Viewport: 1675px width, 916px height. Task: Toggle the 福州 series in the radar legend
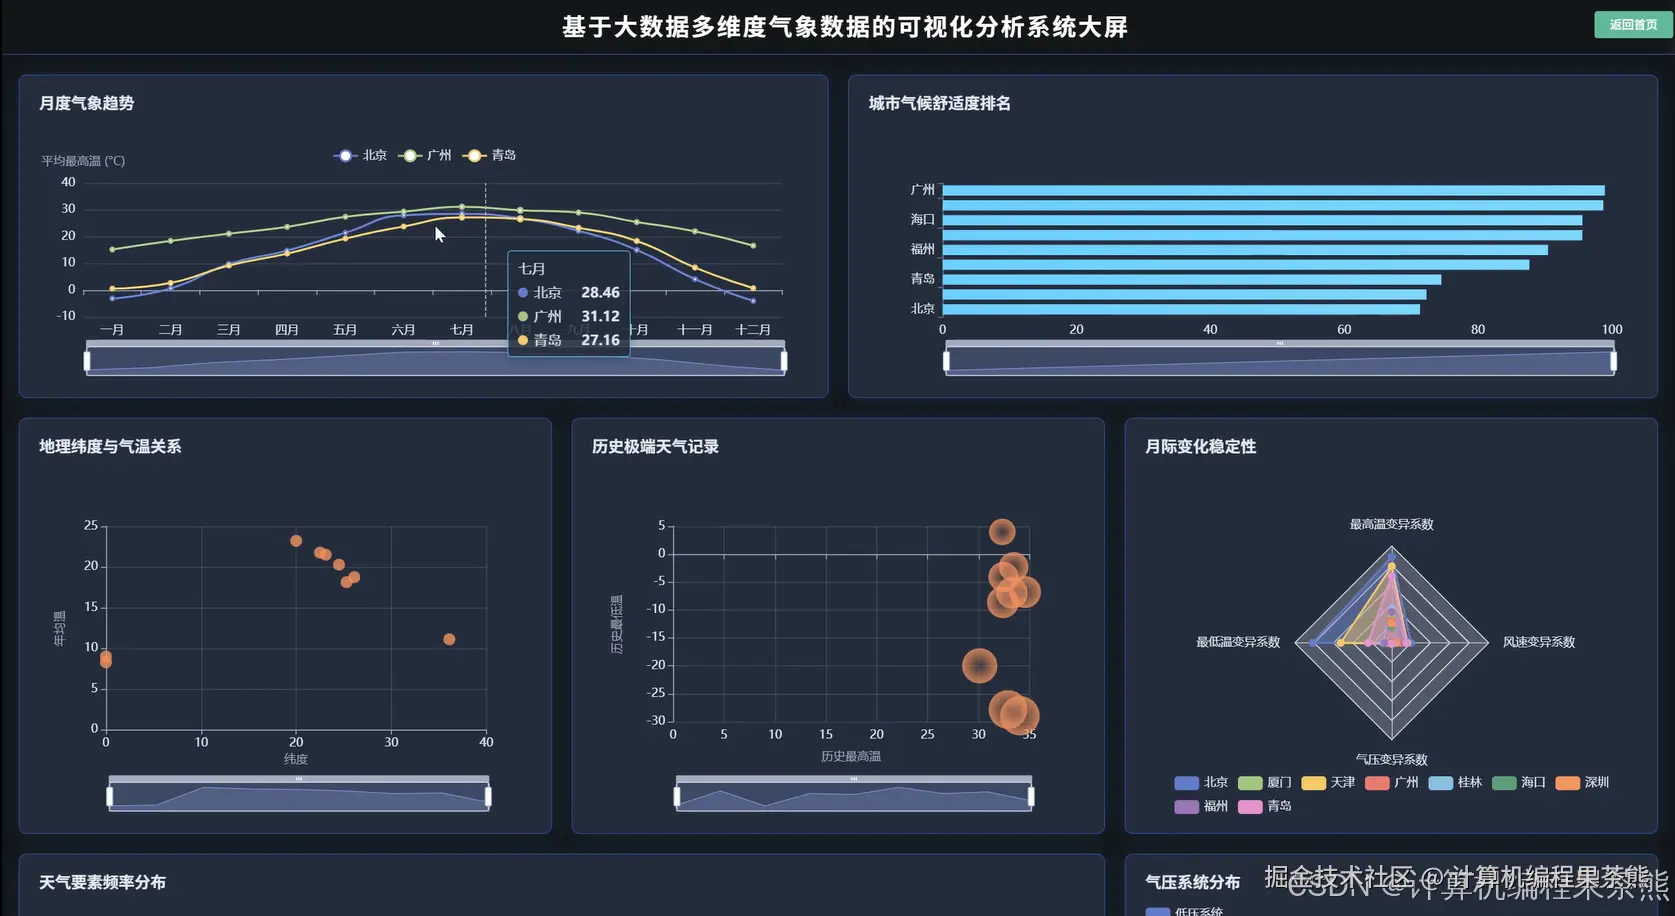point(1203,806)
